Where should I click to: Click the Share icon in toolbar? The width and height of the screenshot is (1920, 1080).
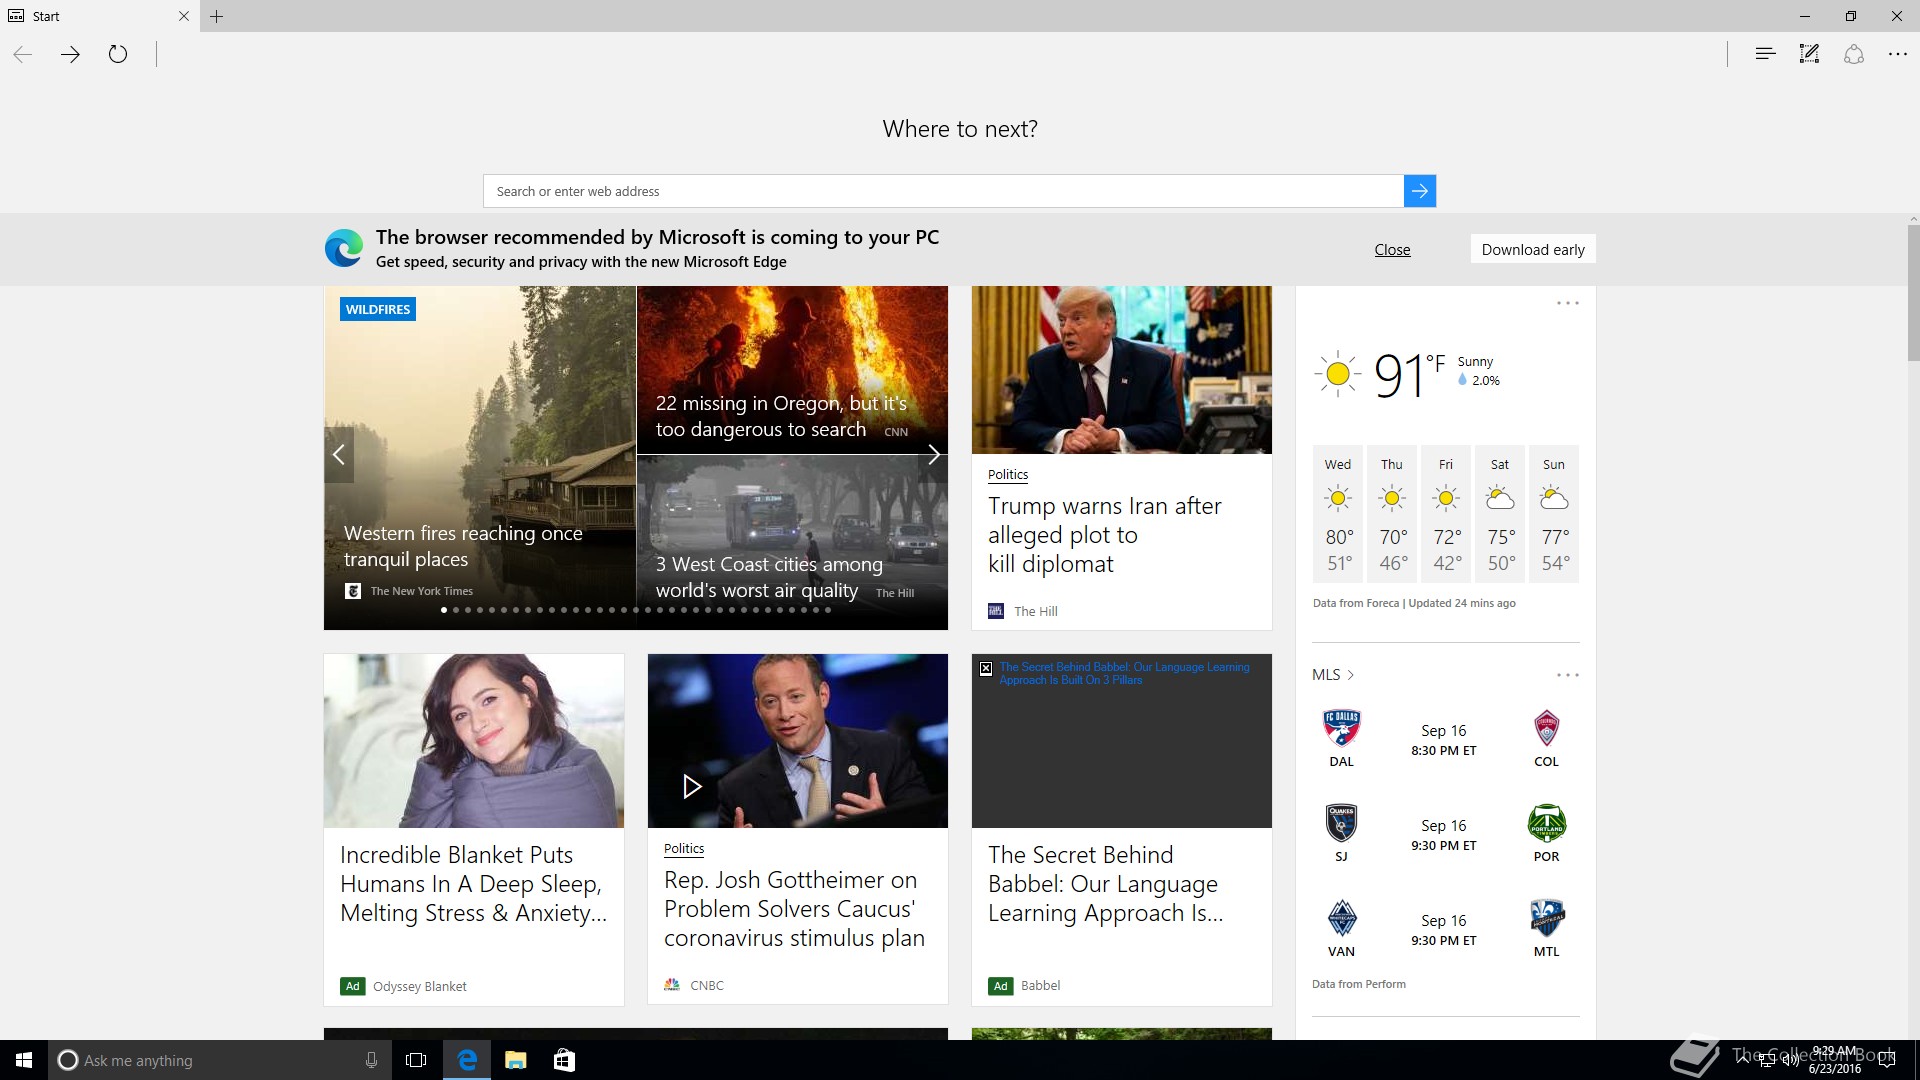tap(1853, 54)
